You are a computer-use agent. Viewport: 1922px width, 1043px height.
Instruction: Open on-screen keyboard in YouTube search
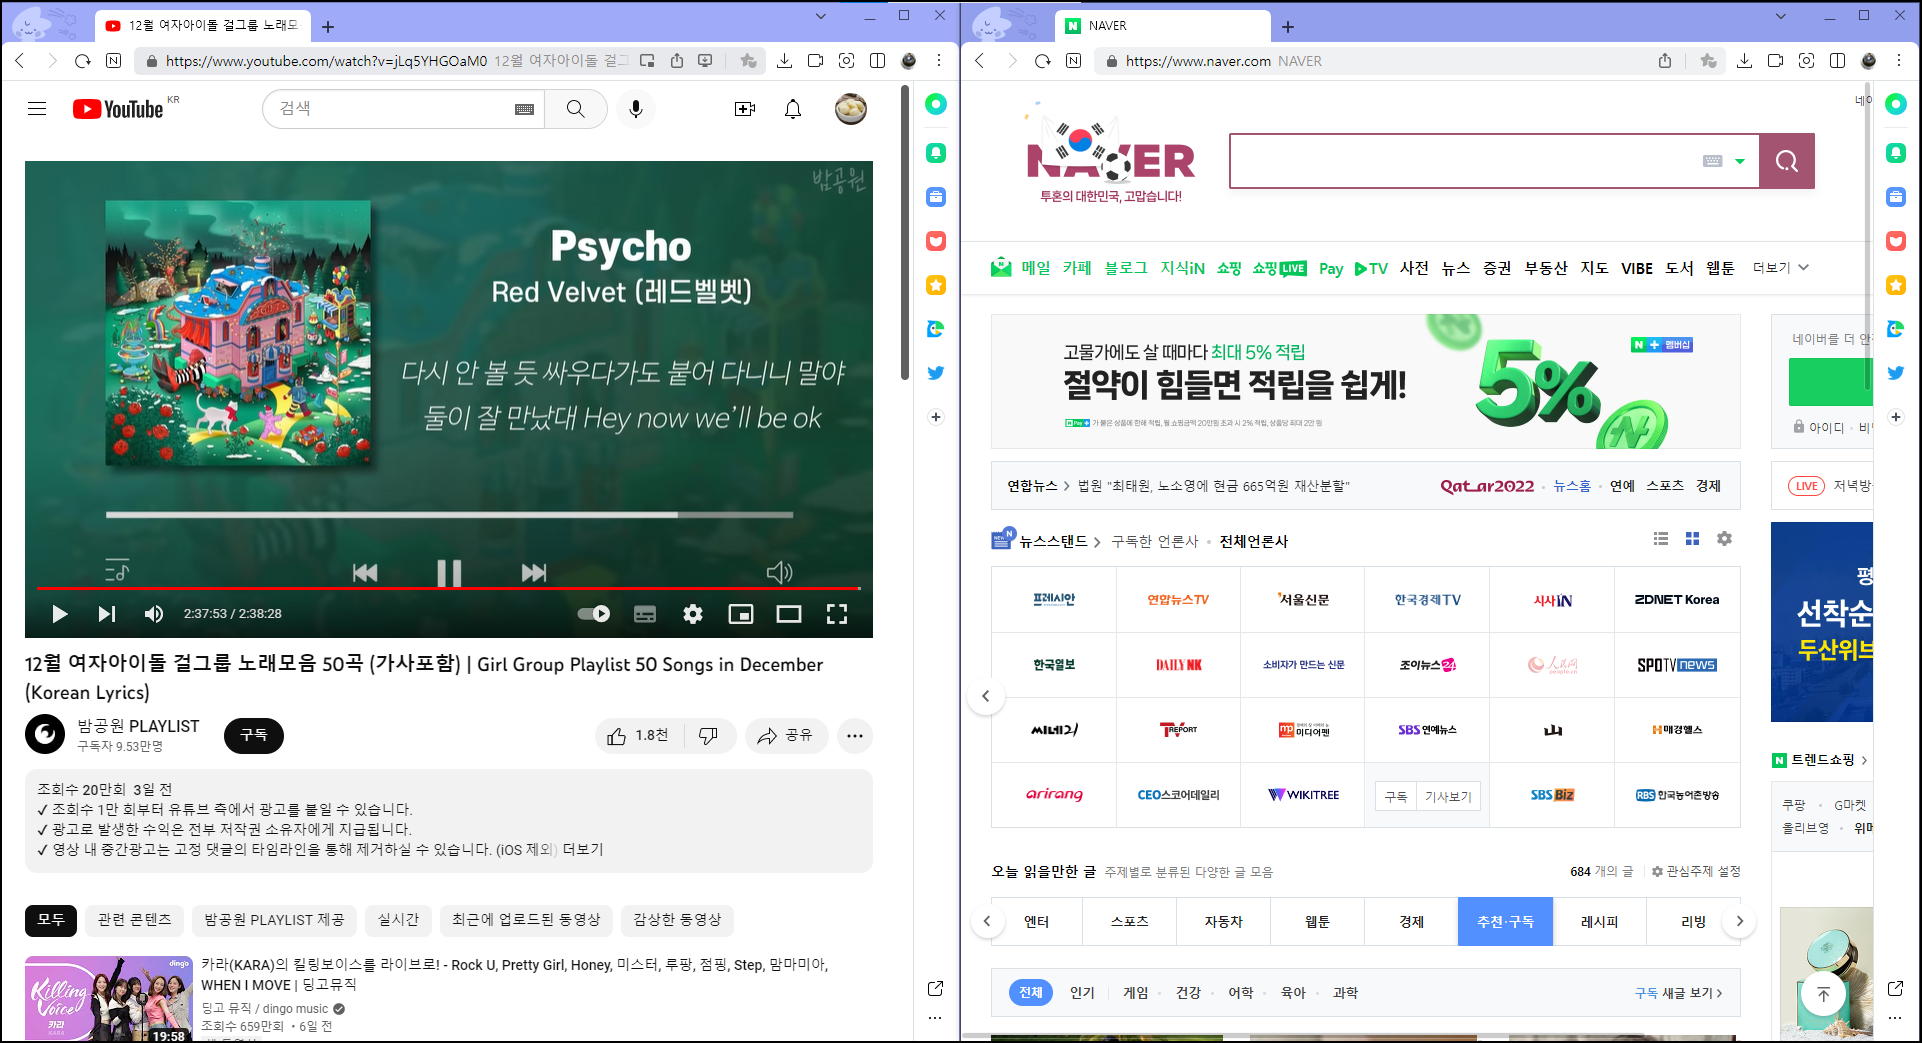pos(524,109)
